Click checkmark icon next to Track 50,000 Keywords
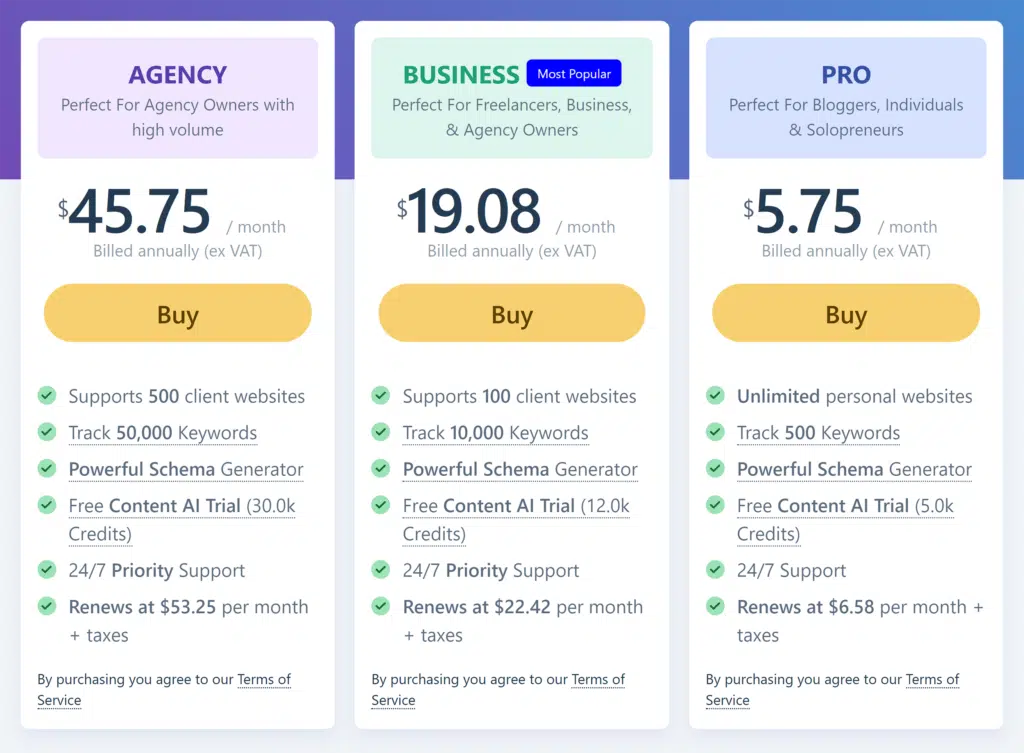Image resolution: width=1024 pixels, height=753 pixels. click(x=47, y=432)
